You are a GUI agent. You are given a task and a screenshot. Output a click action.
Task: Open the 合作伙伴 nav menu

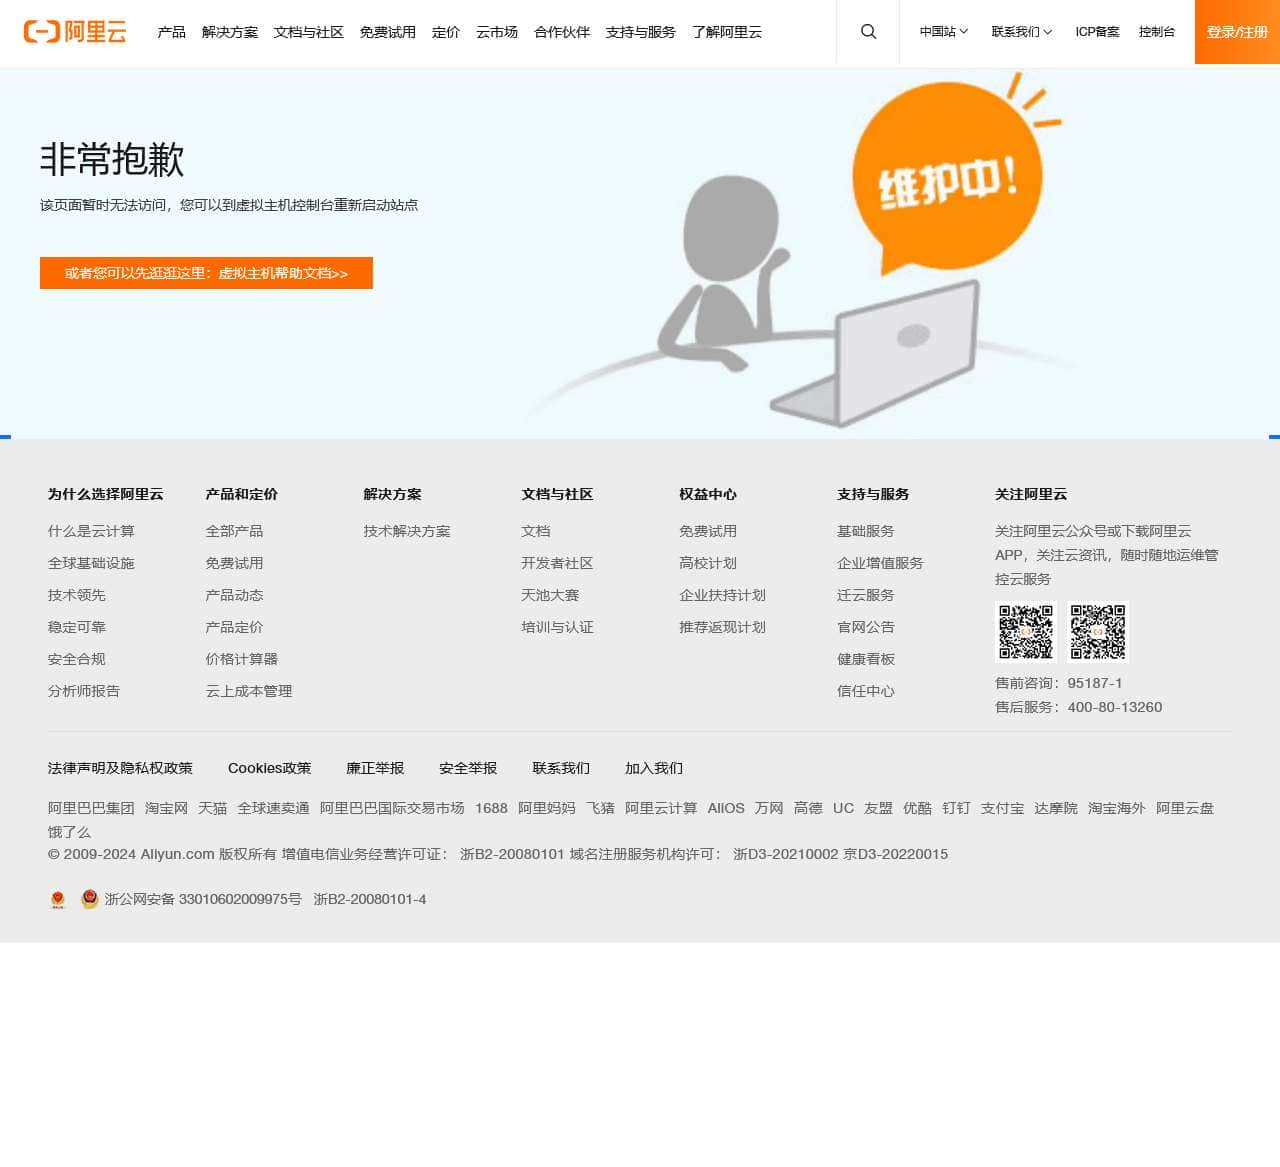(x=562, y=32)
